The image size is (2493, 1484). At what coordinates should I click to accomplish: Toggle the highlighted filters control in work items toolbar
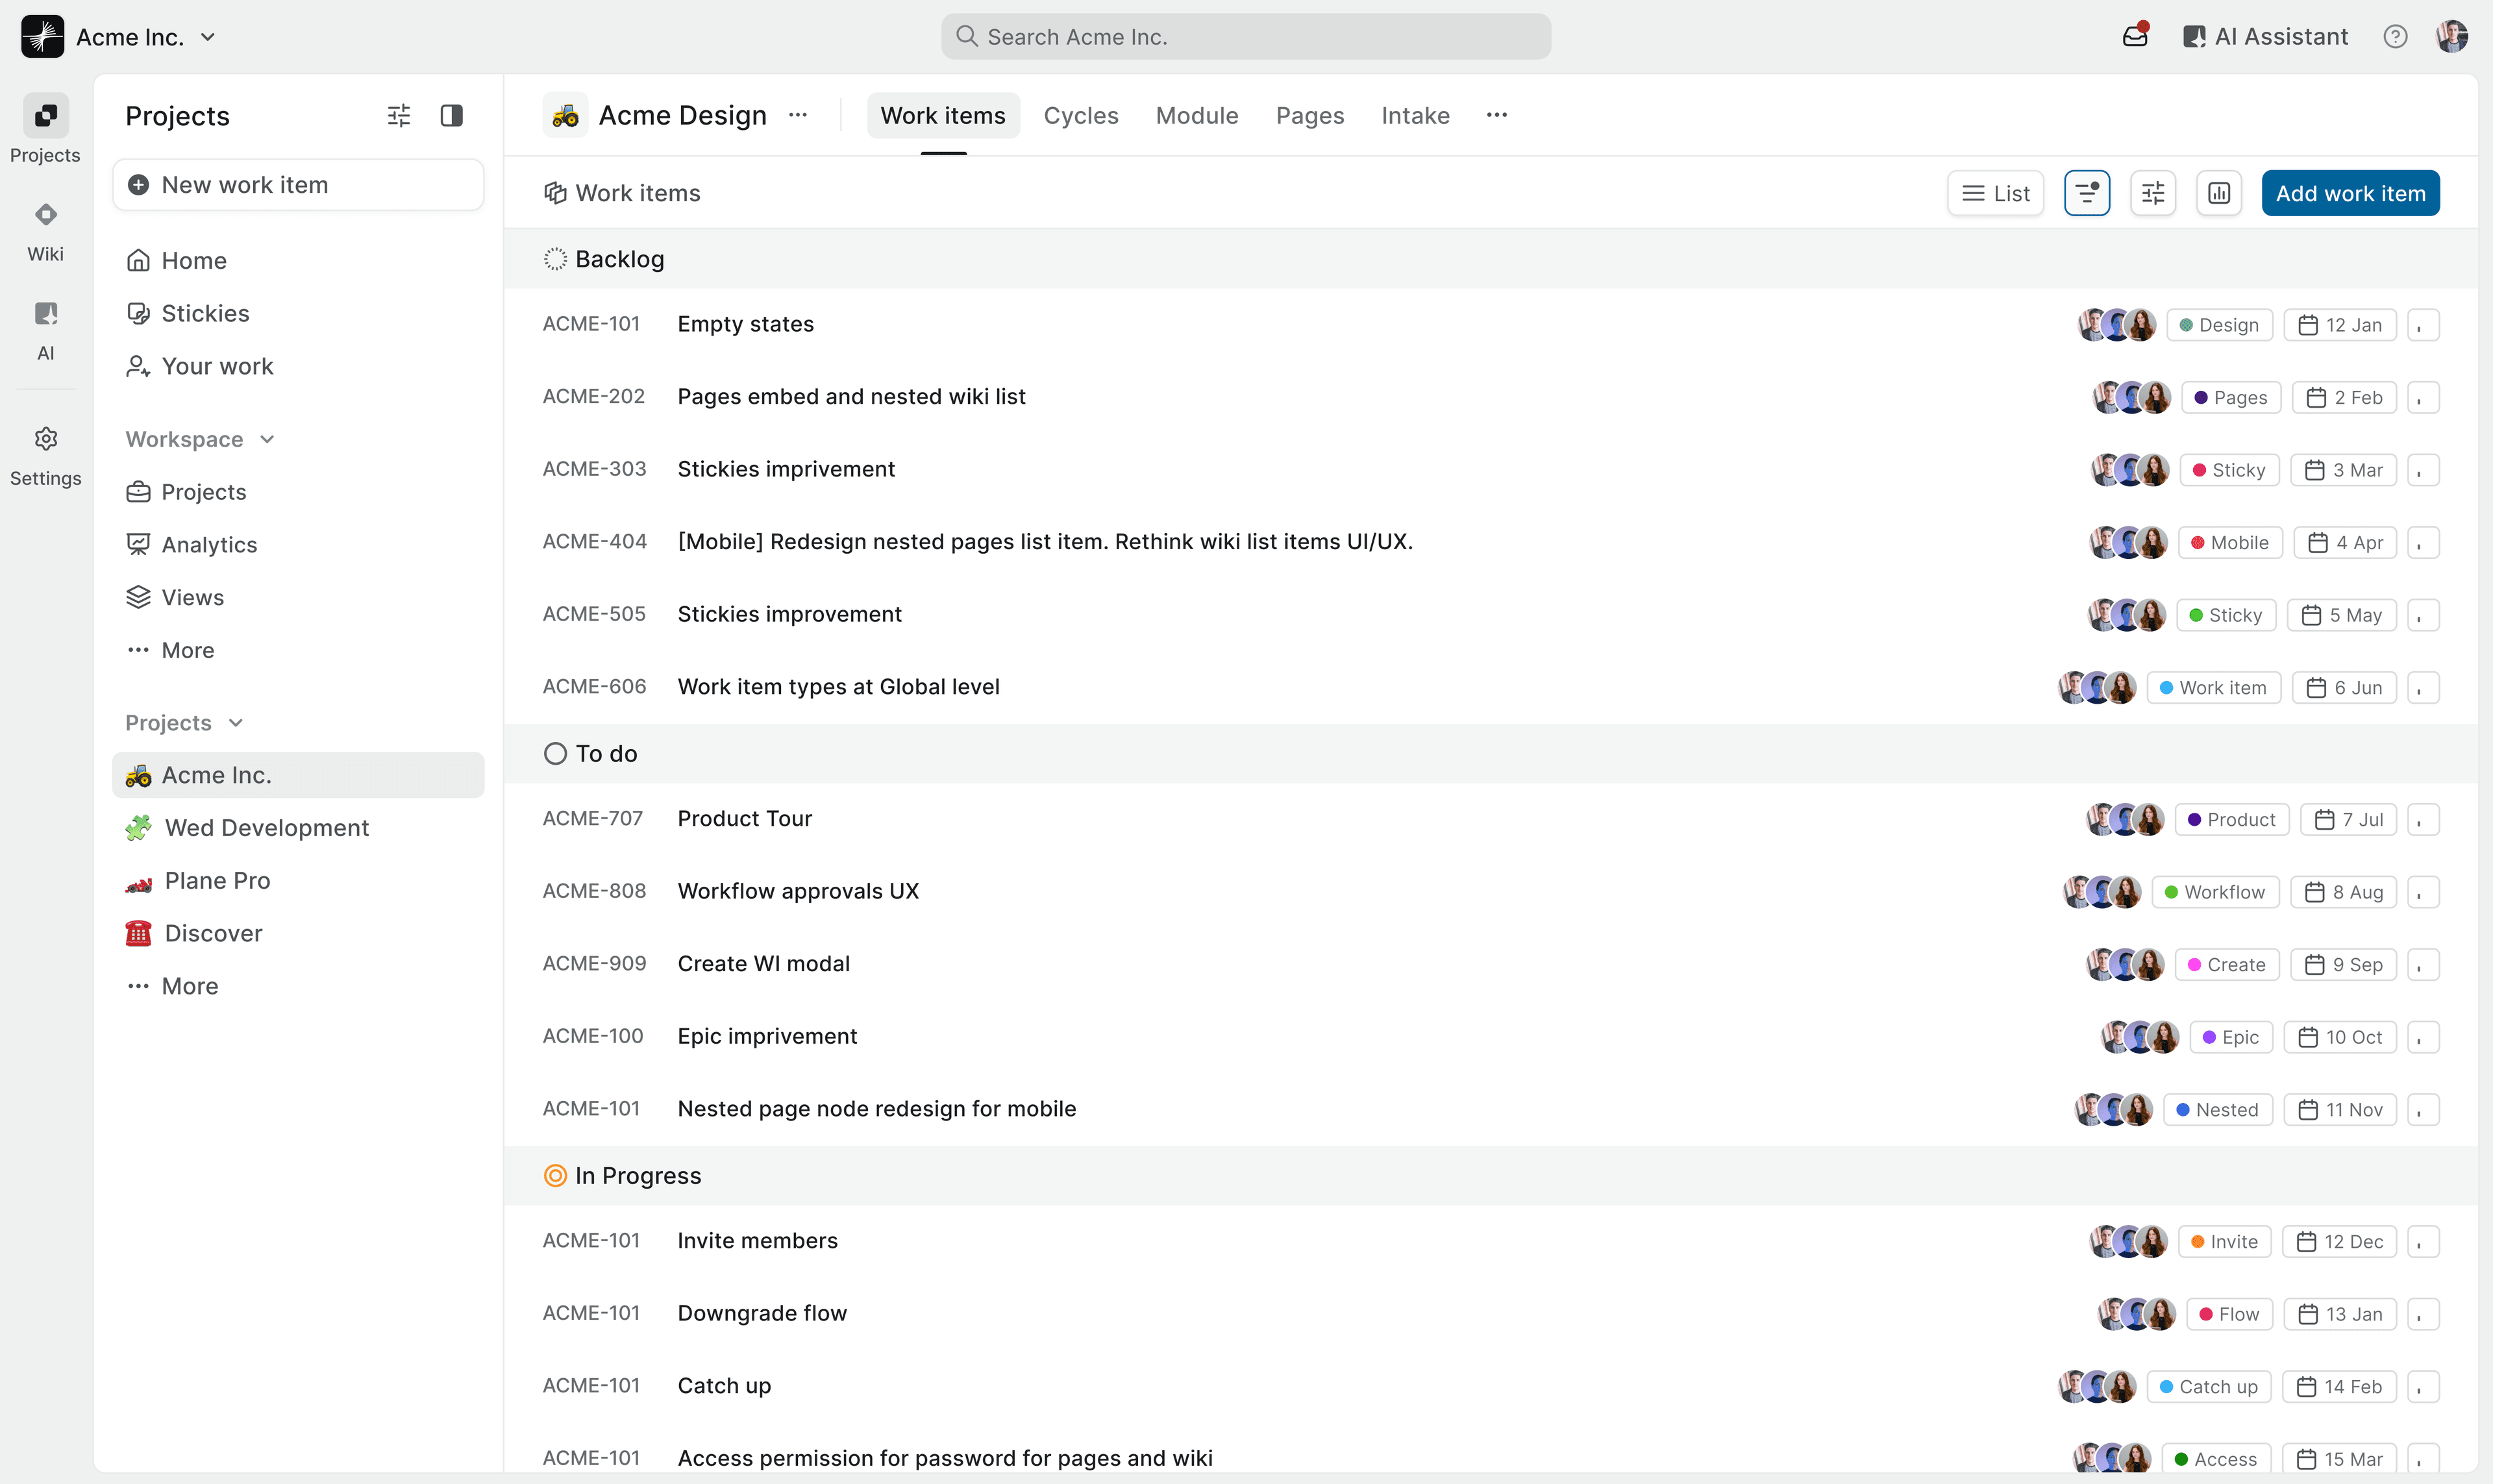[2086, 192]
